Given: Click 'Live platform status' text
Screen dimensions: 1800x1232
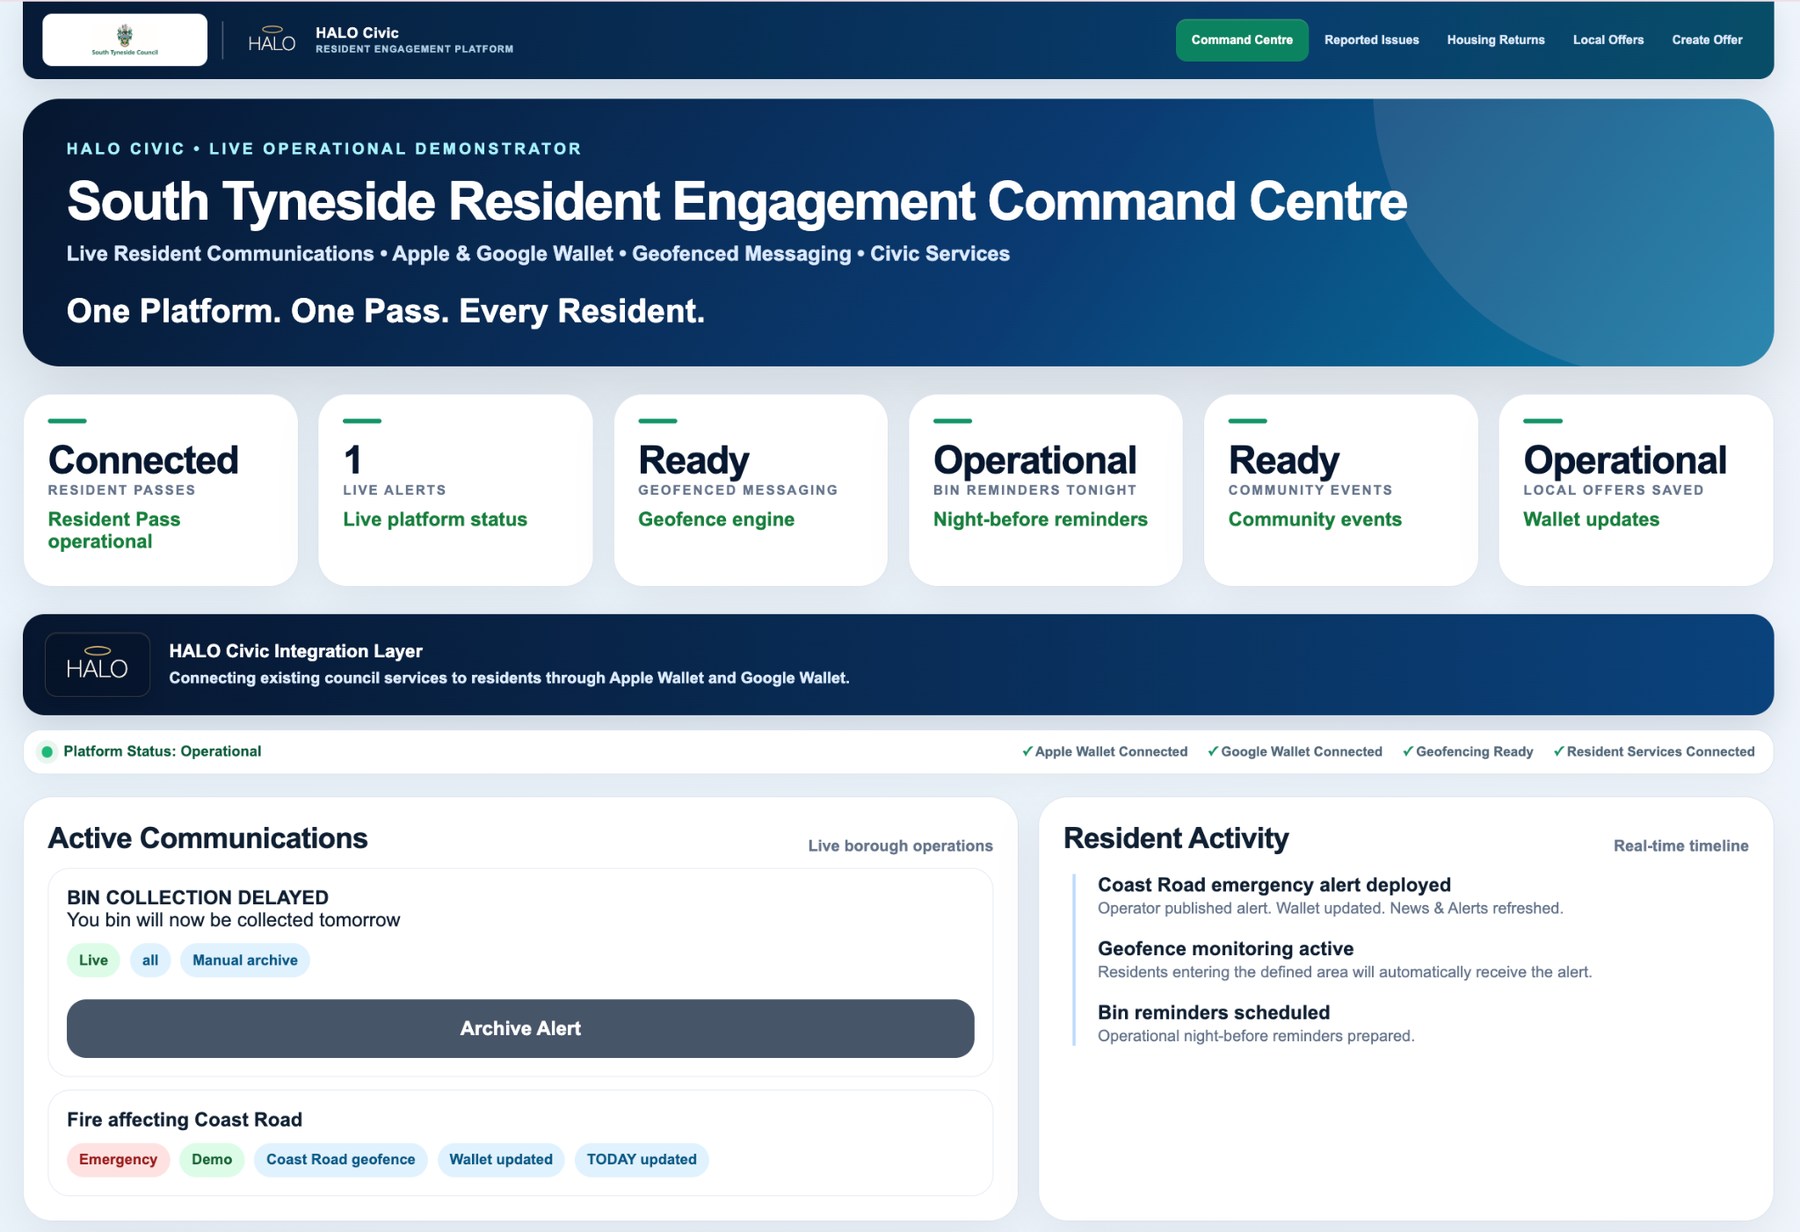Looking at the screenshot, I should 435,519.
